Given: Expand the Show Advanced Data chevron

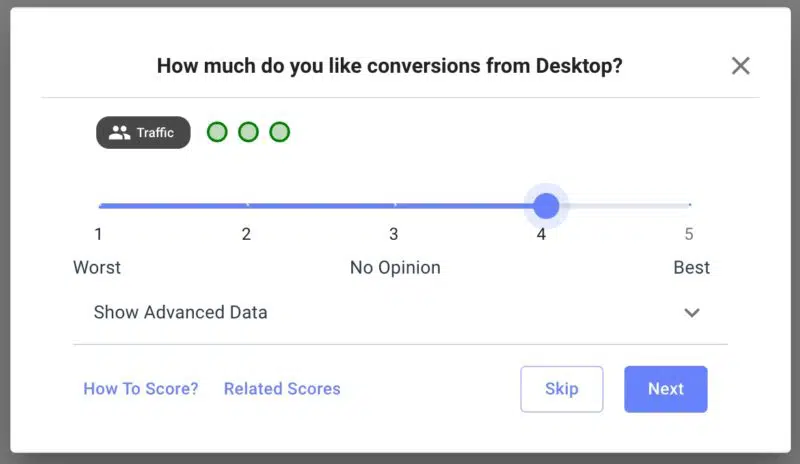Looking at the screenshot, I should [691, 313].
